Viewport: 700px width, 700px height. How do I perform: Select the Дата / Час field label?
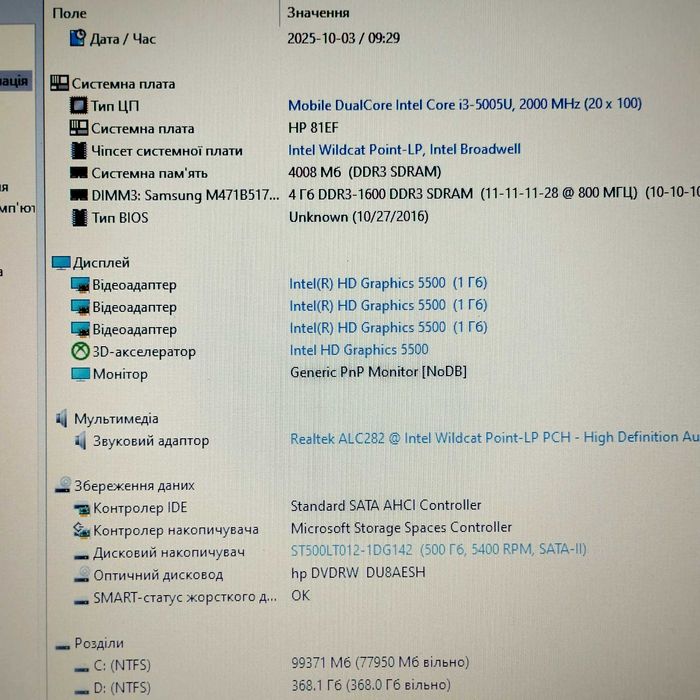click(x=123, y=39)
